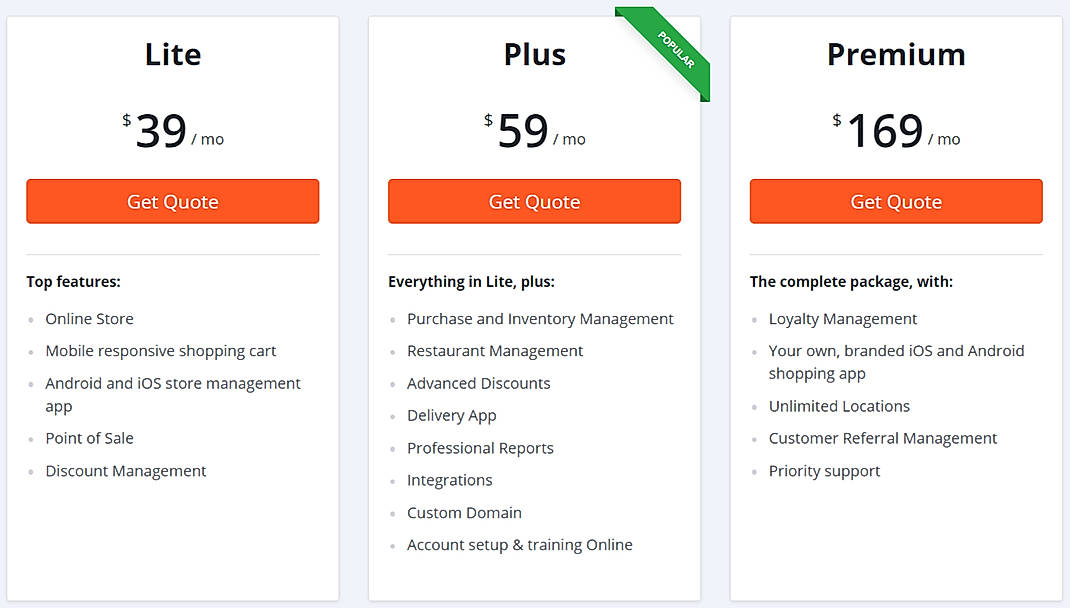The width and height of the screenshot is (1070, 608).
Task: Click the Professional Reports feature item
Action: [480, 448]
